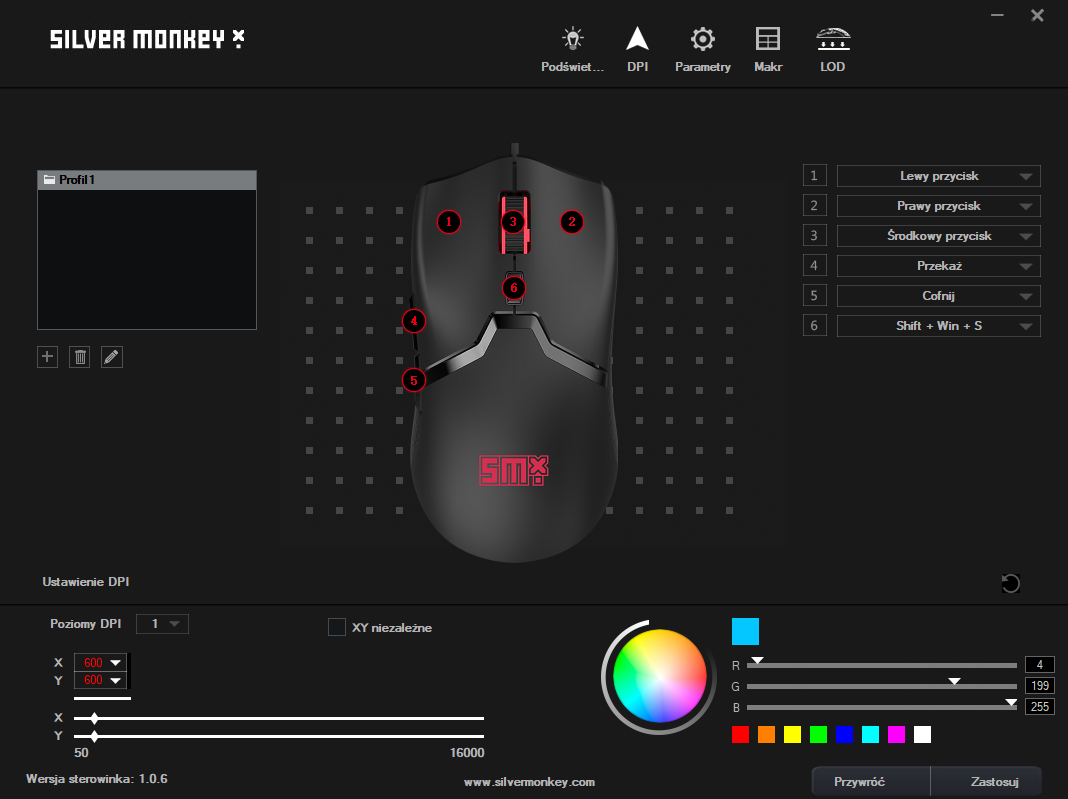
Task: Click side button marker 4
Action: (x=413, y=321)
